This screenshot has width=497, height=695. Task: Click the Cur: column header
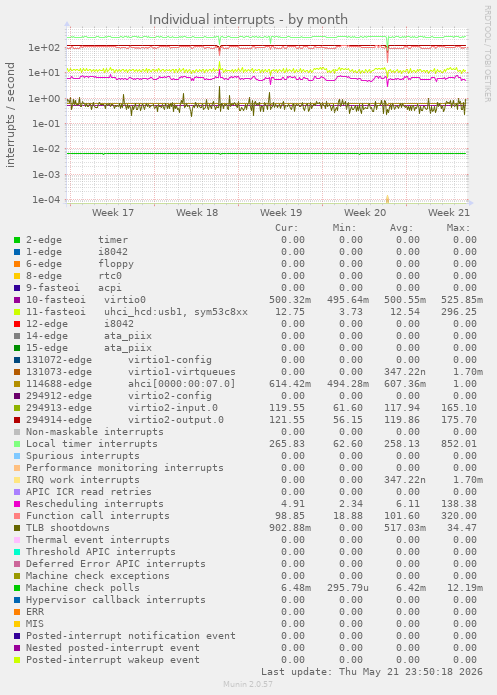[x=287, y=228]
